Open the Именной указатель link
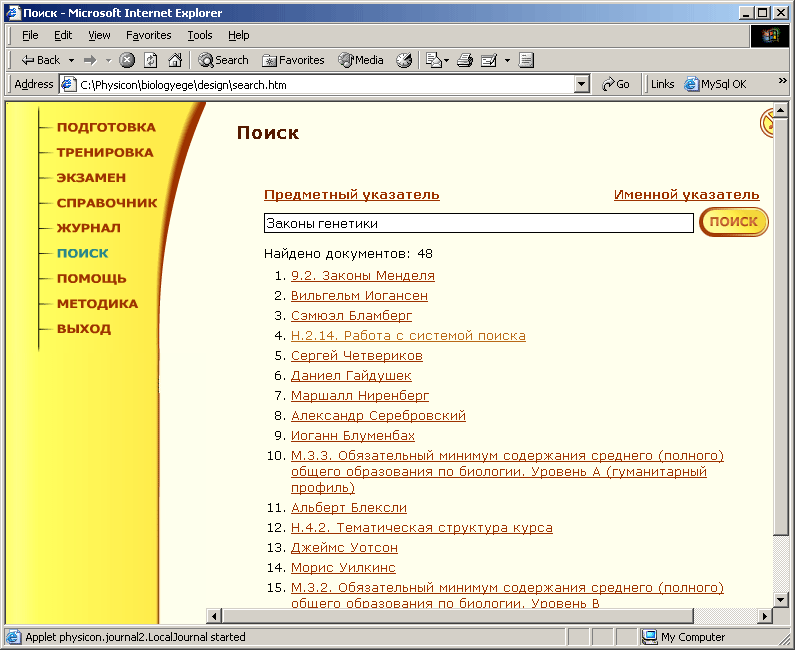 [x=686, y=195]
